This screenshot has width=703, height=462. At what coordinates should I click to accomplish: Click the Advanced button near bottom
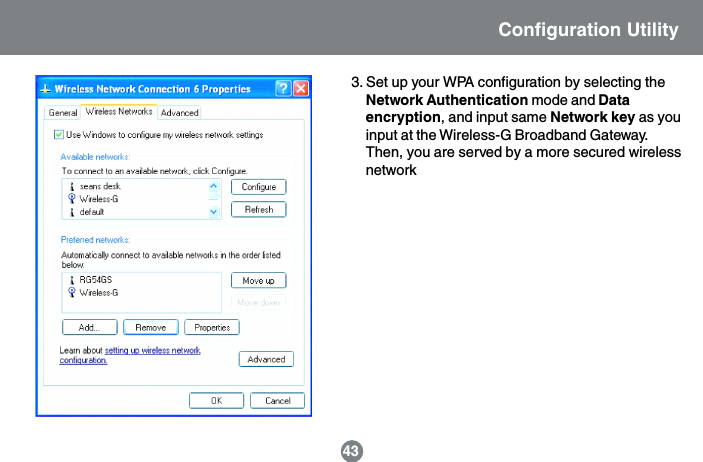266,359
